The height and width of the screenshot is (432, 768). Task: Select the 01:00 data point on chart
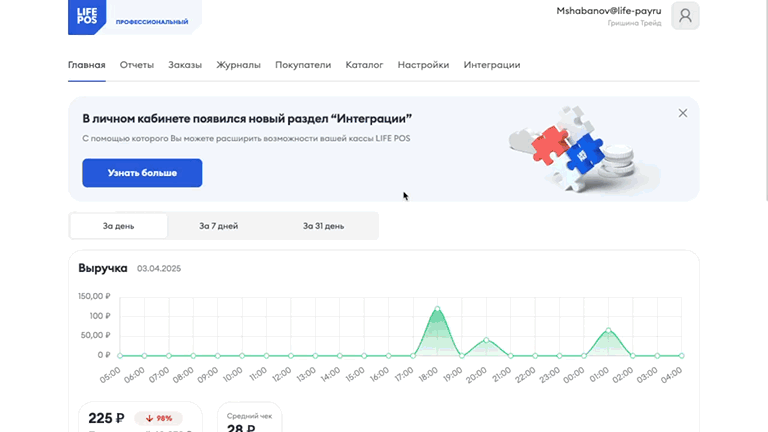click(x=608, y=330)
